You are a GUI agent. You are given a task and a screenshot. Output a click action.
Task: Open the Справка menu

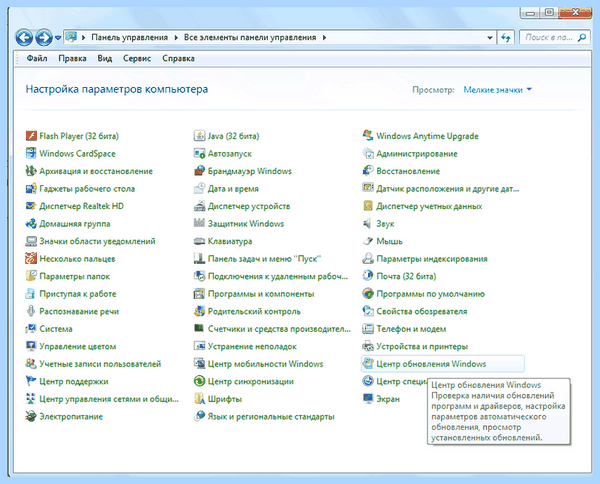(178, 59)
